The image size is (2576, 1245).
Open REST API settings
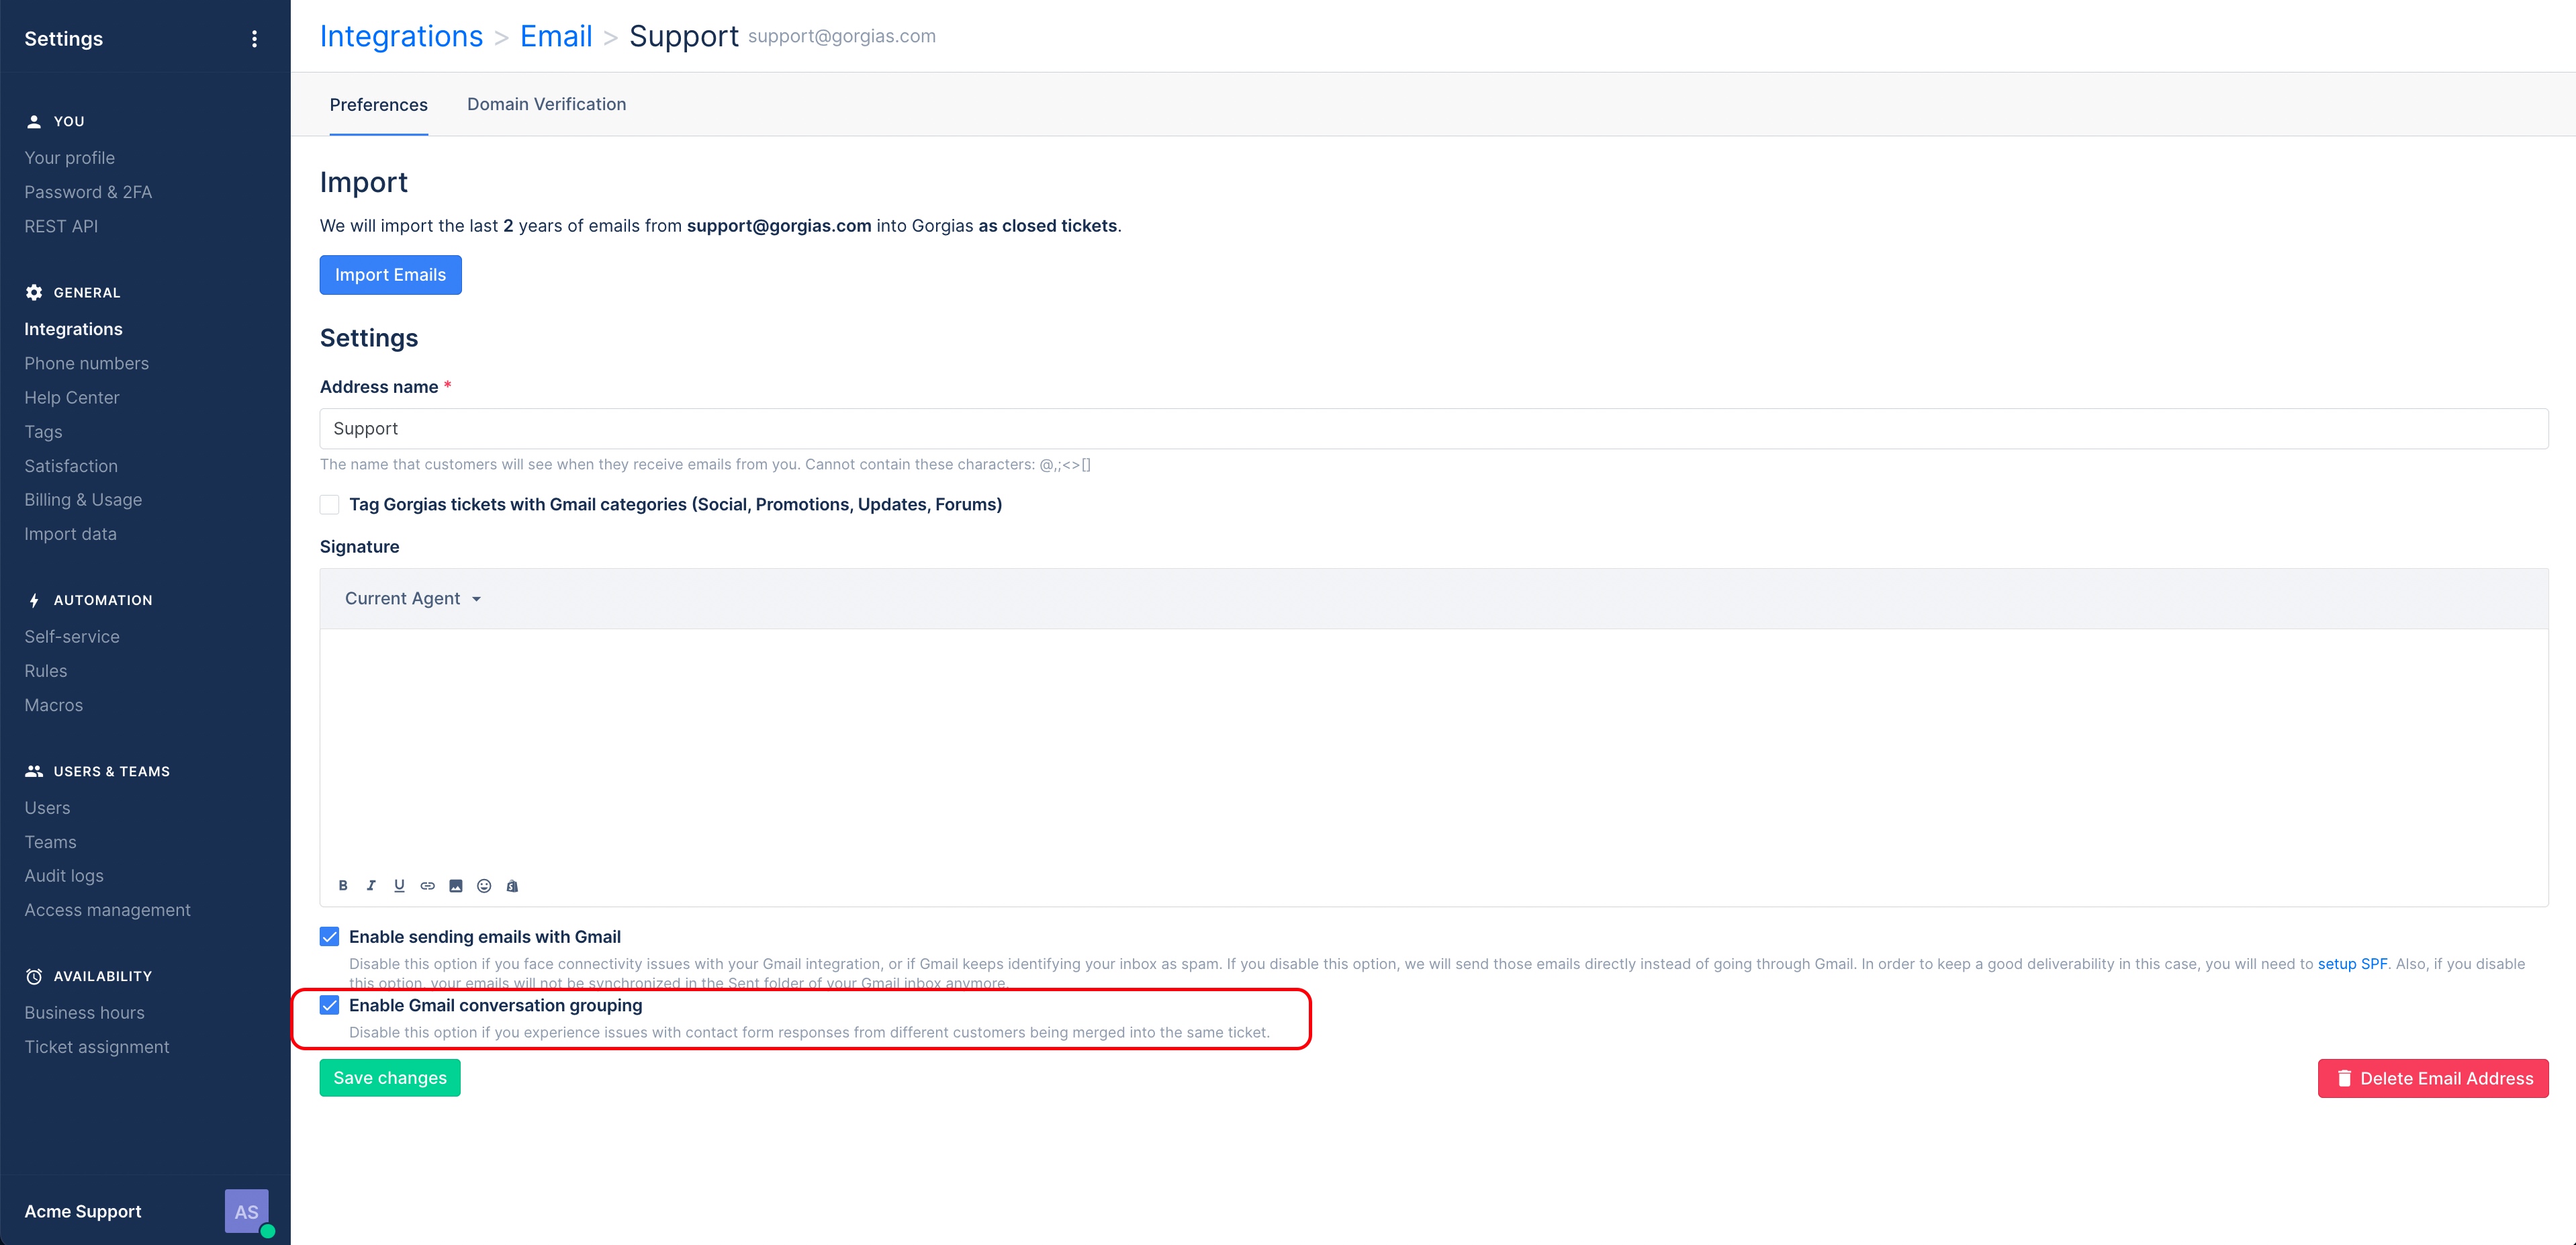[x=61, y=226]
